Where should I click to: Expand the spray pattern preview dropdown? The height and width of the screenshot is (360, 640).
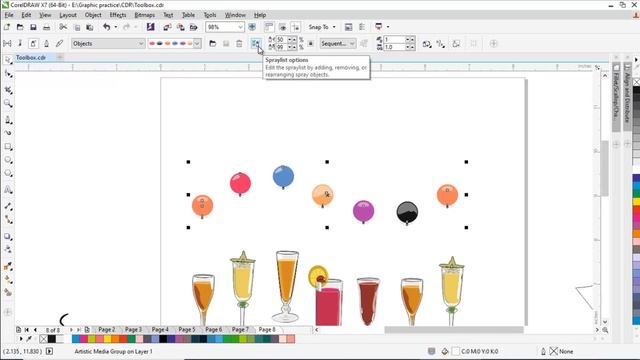pyautogui.click(x=197, y=43)
